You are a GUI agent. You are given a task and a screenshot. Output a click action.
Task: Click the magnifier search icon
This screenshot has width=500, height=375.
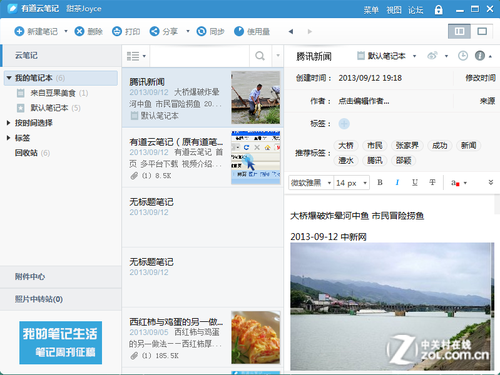coord(260,56)
